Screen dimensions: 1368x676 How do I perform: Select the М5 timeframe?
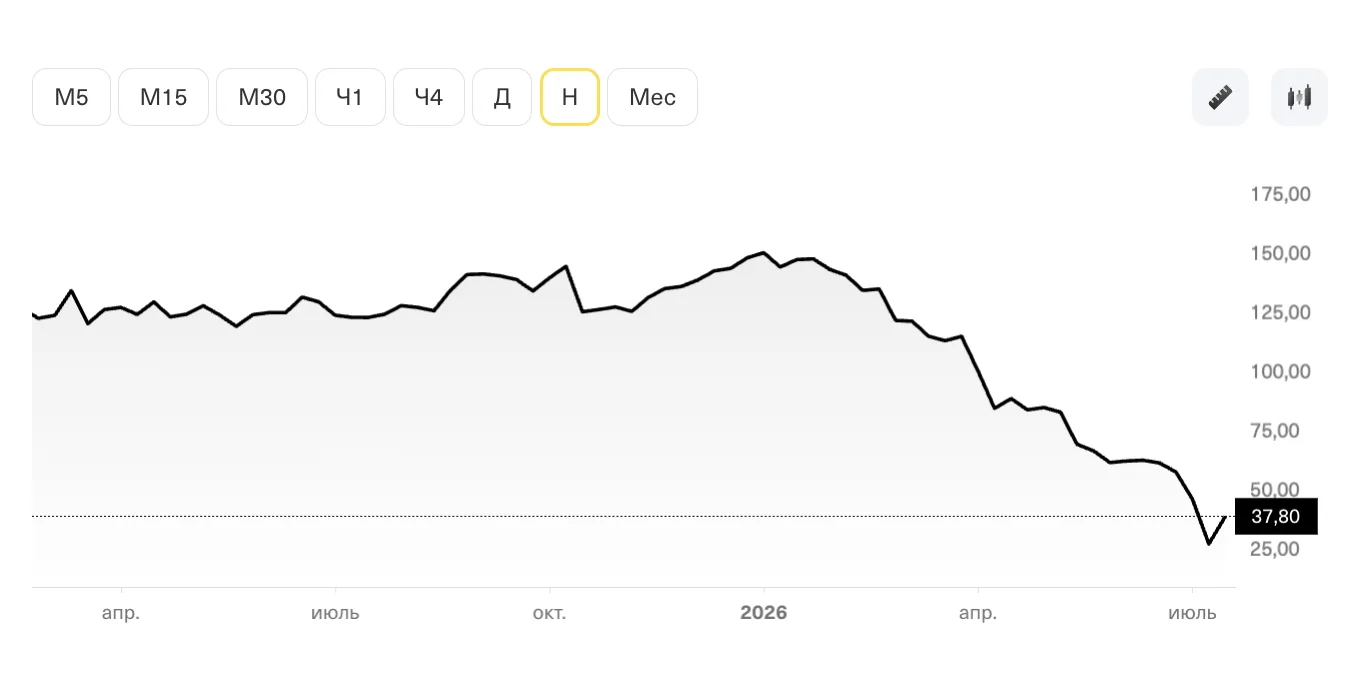click(71, 97)
